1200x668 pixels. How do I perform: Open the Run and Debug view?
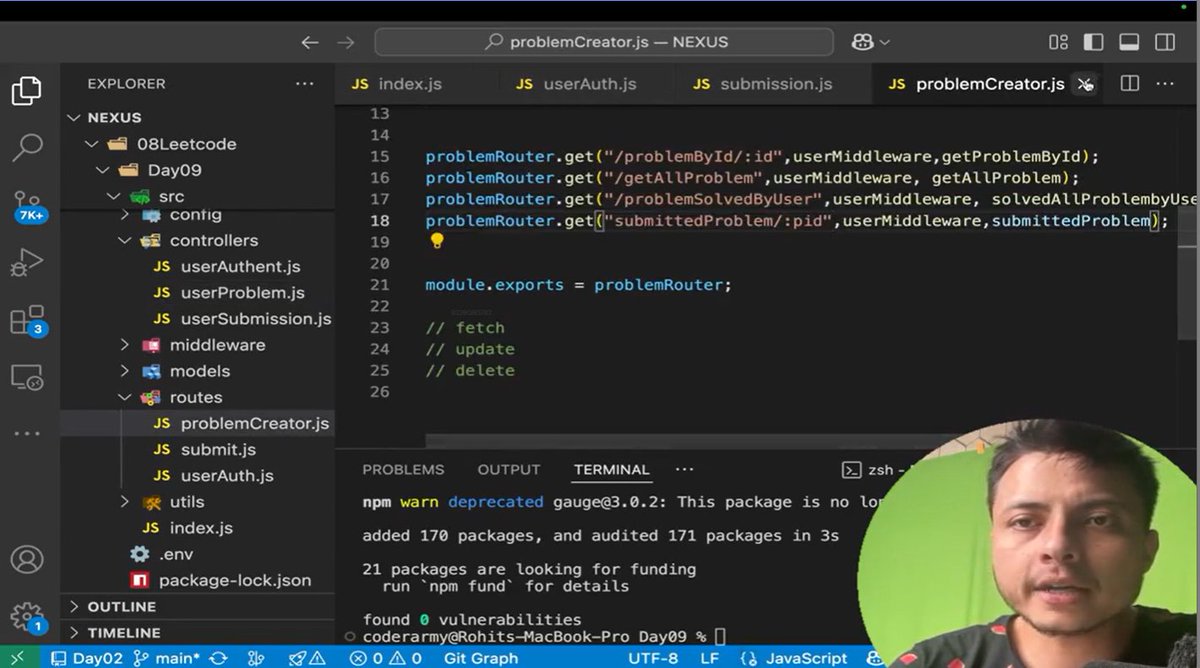point(26,263)
